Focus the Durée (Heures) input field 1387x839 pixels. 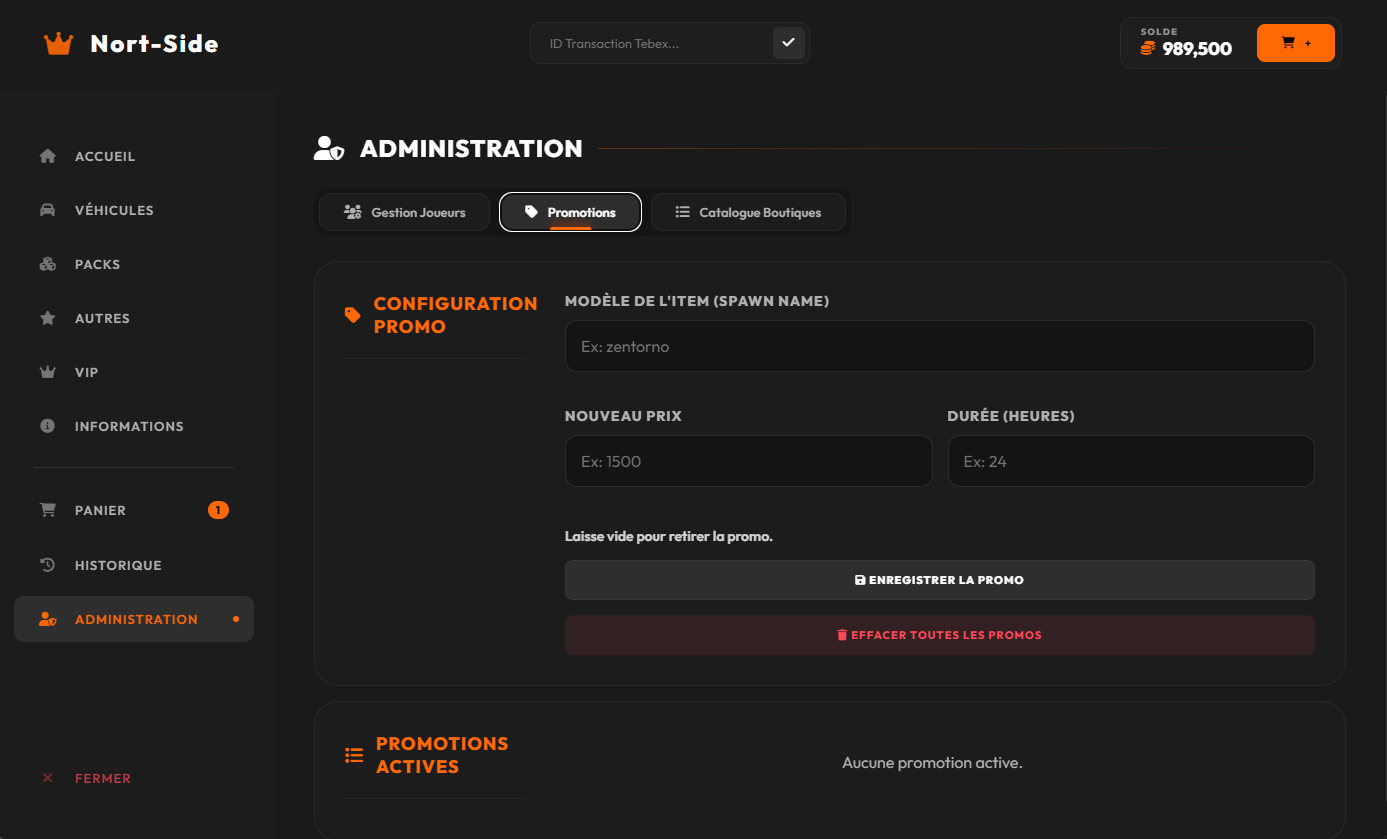coord(1131,461)
